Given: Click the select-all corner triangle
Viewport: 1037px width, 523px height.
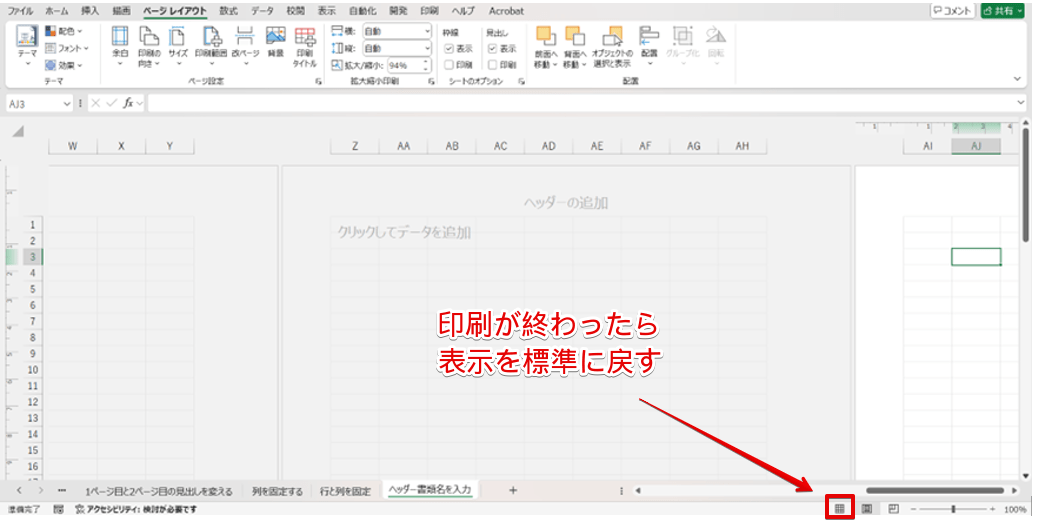Looking at the screenshot, I should pyautogui.click(x=18, y=132).
